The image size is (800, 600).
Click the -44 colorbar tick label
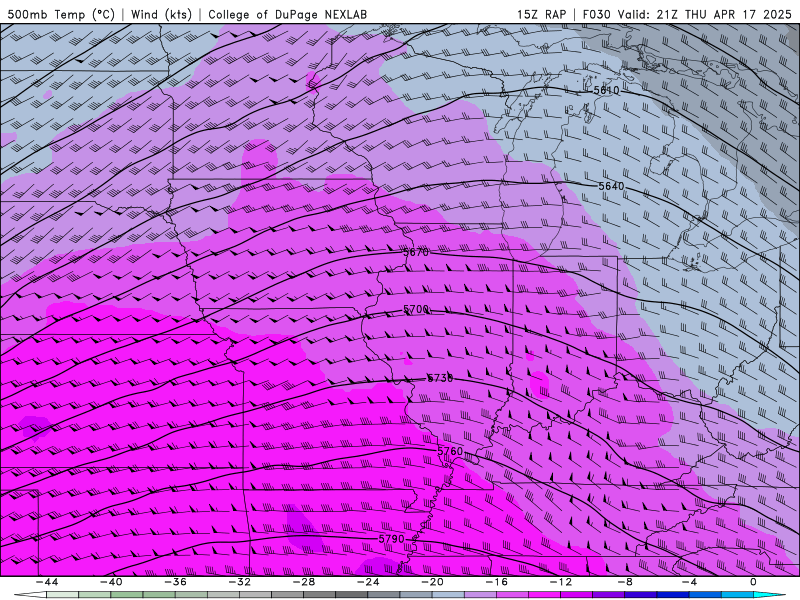coord(47,582)
